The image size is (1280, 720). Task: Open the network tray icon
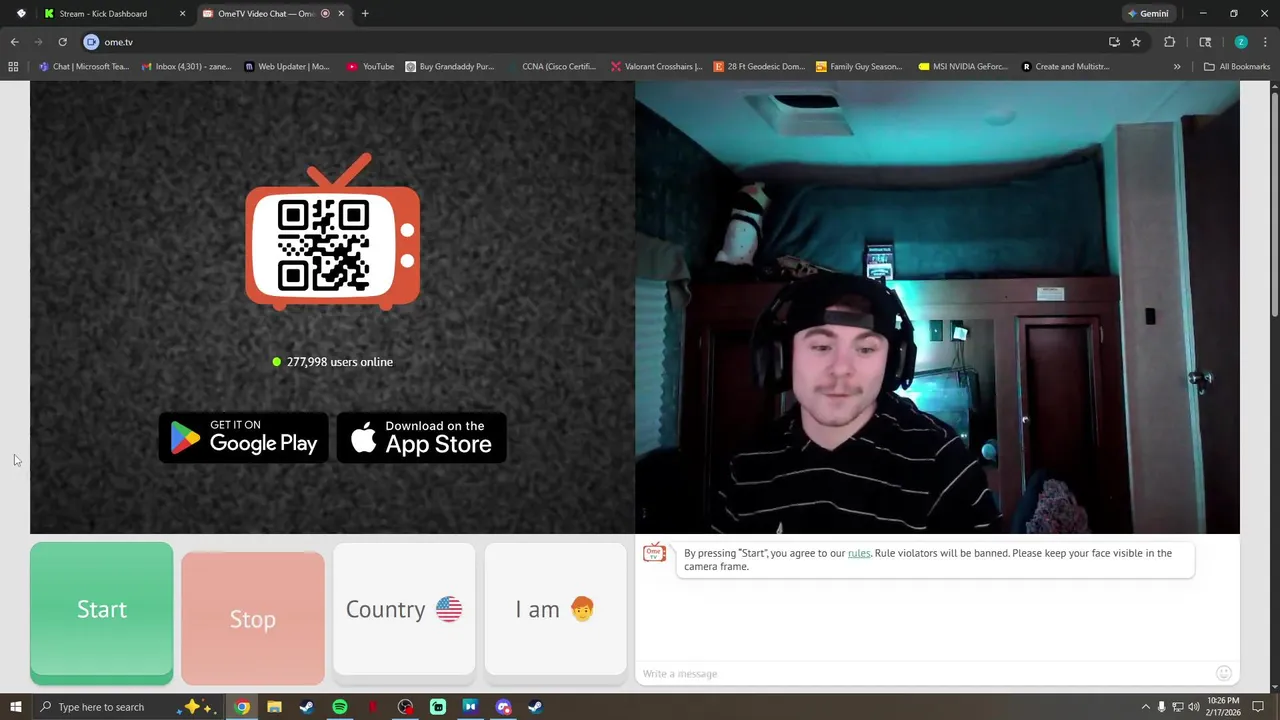(1177, 707)
